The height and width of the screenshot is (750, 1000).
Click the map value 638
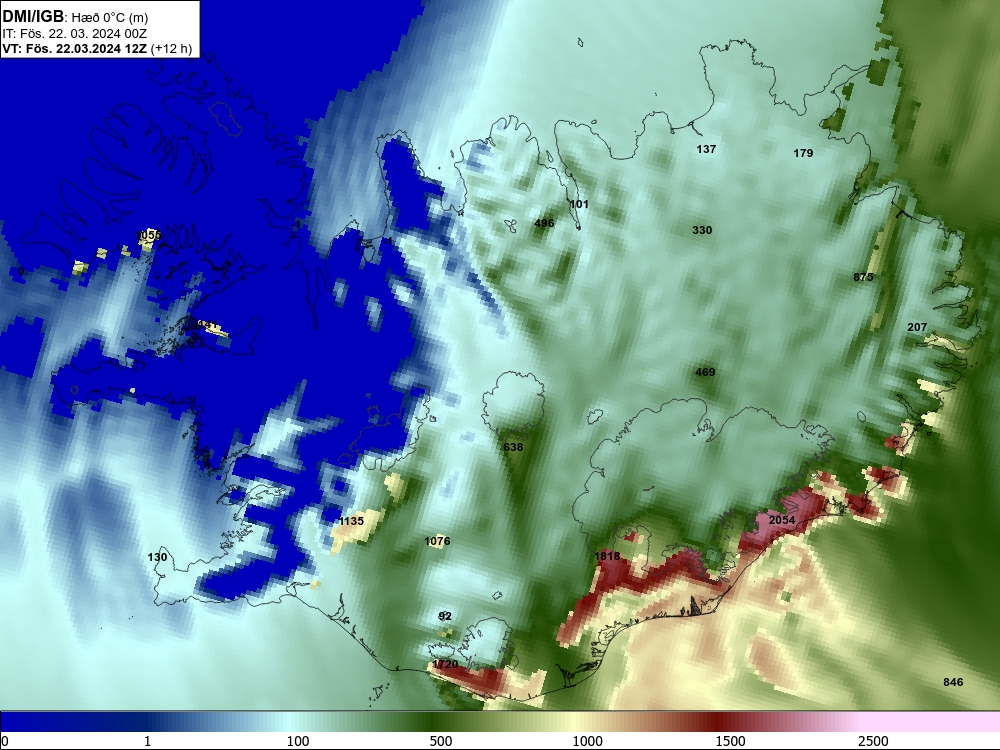[513, 447]
